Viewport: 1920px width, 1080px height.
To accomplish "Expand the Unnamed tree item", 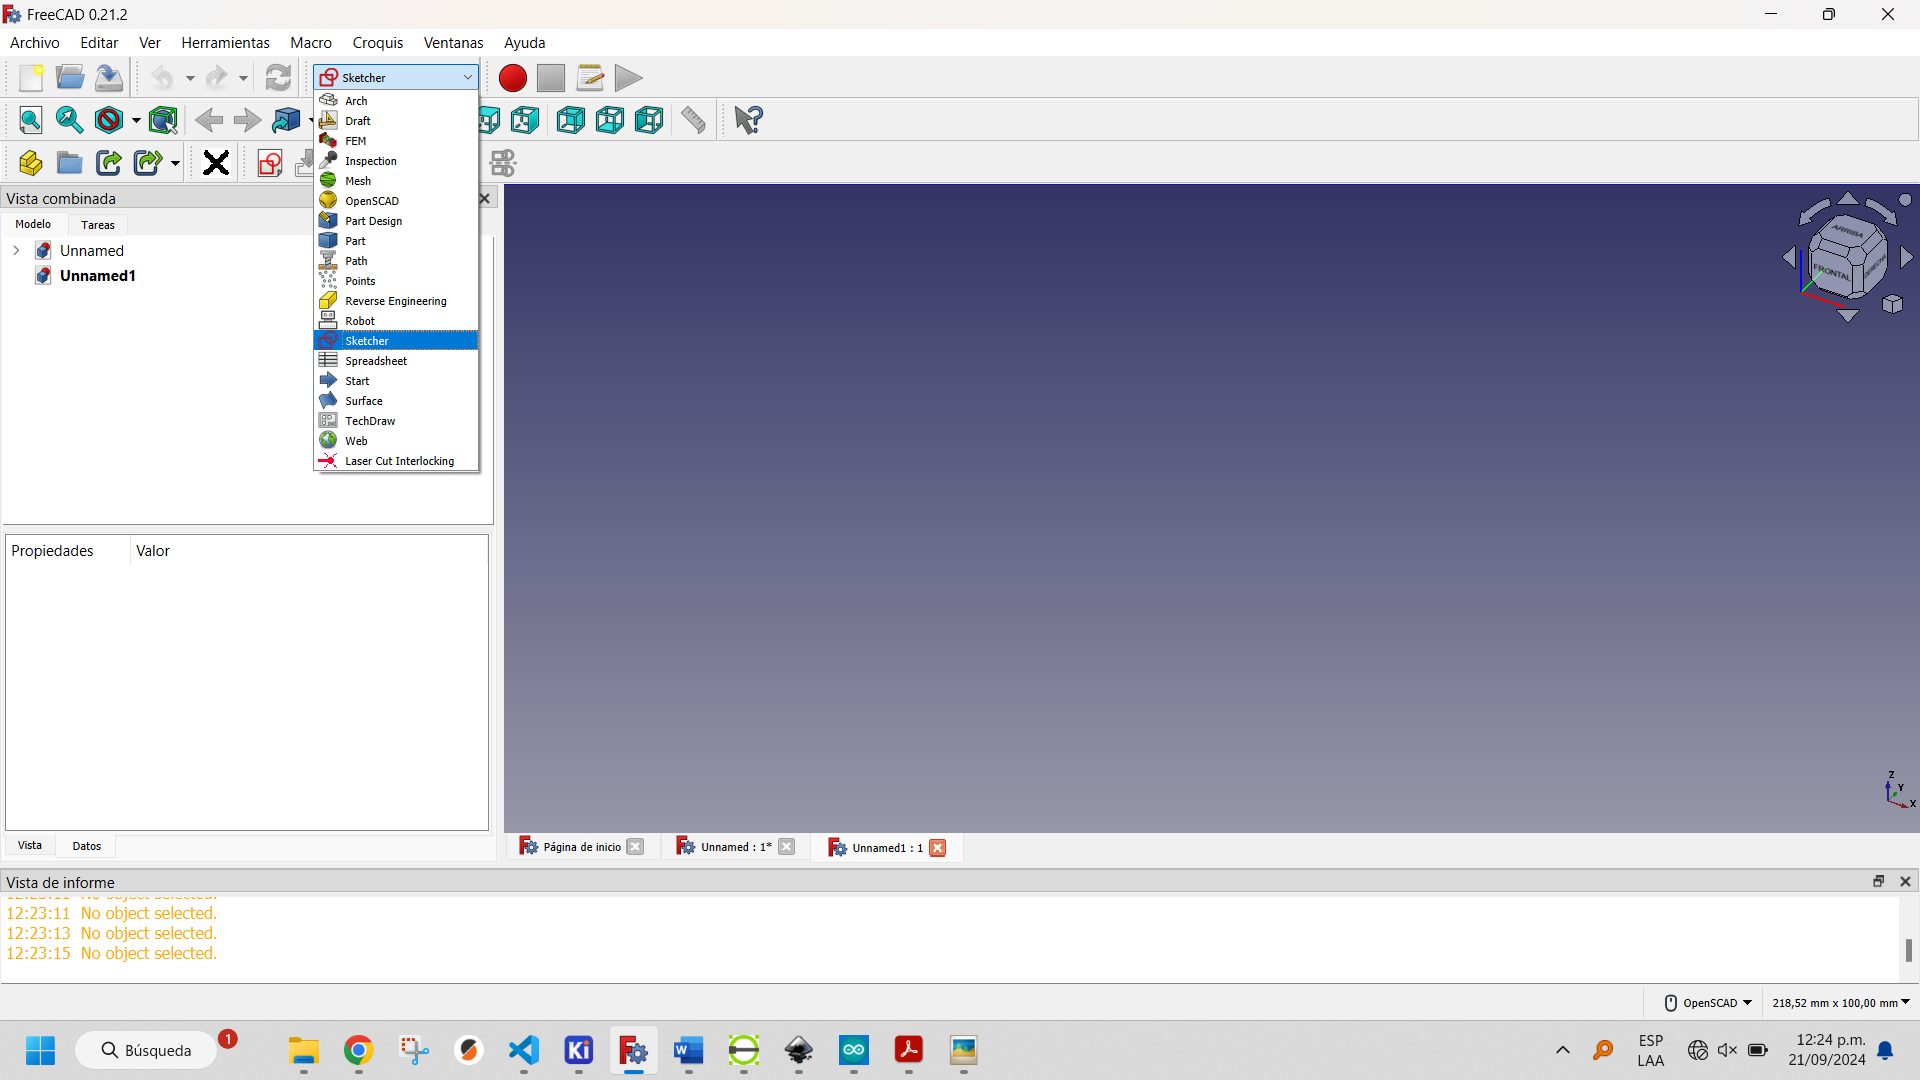I will pos(15,251).
